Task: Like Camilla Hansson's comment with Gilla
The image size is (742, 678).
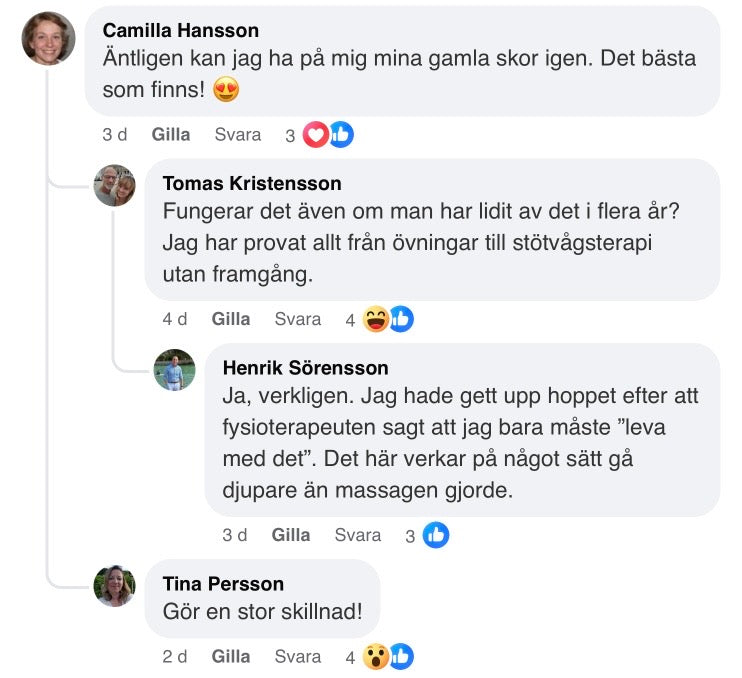Action: pos(171,135)
